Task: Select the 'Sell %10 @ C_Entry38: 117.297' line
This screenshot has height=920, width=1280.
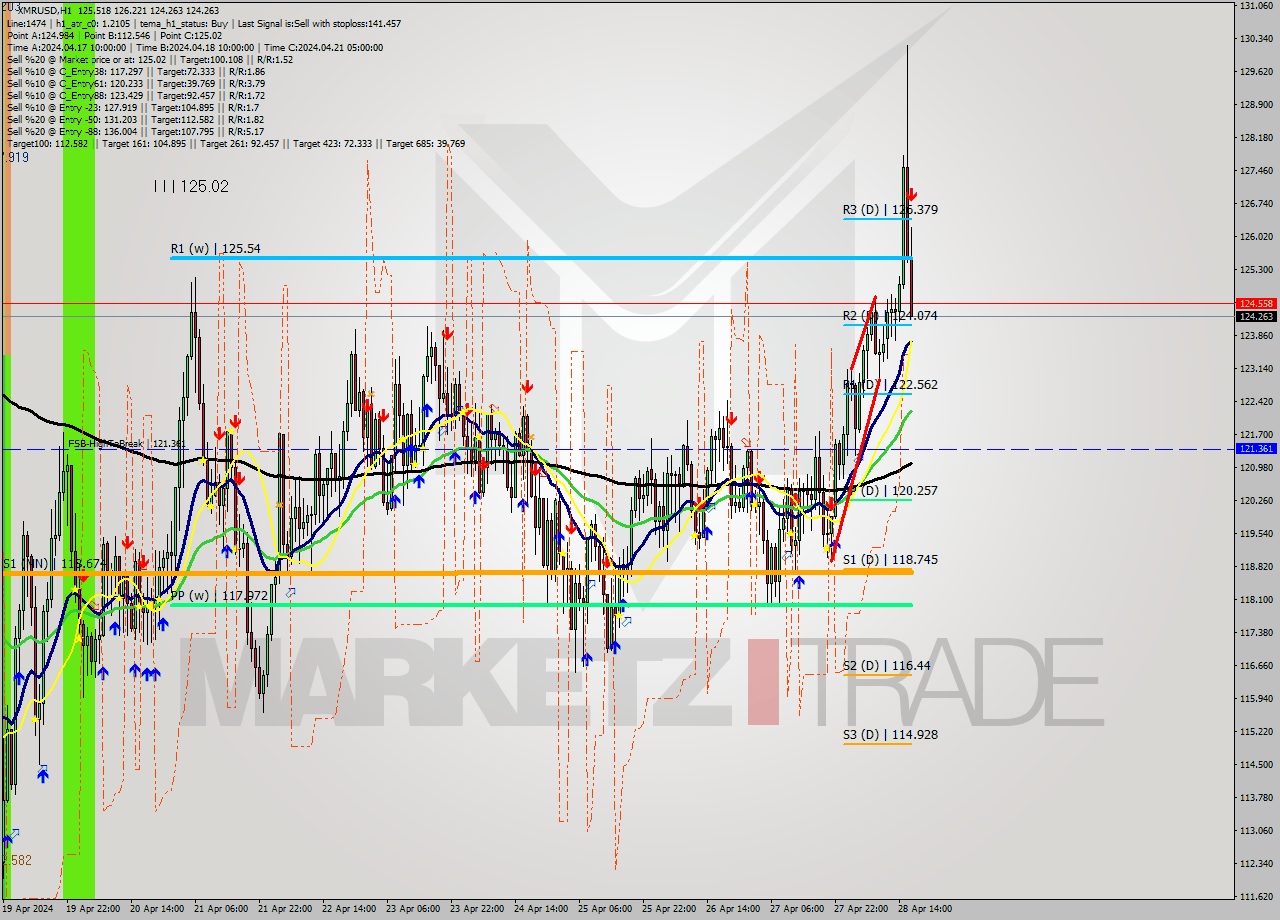Action: coord(136,71)
